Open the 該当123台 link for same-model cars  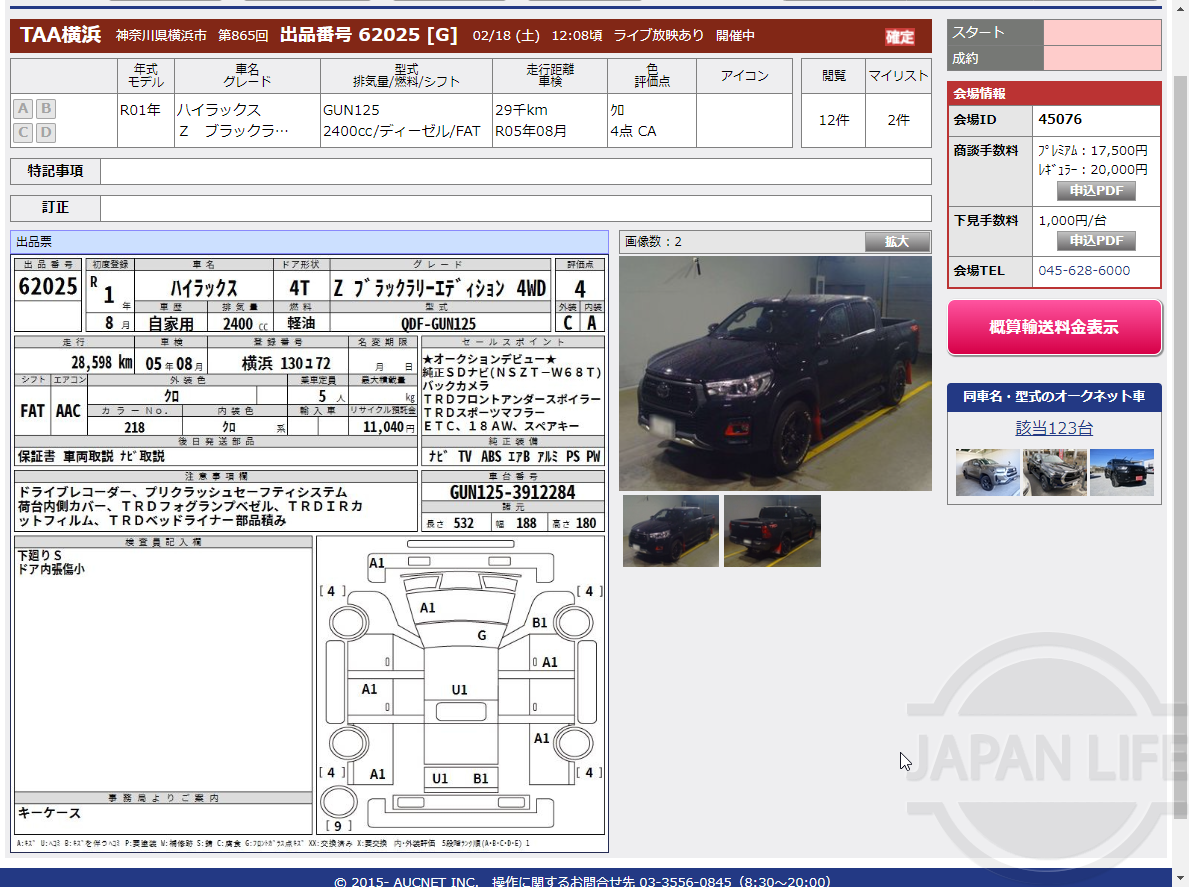click(x=1054, y=426)
